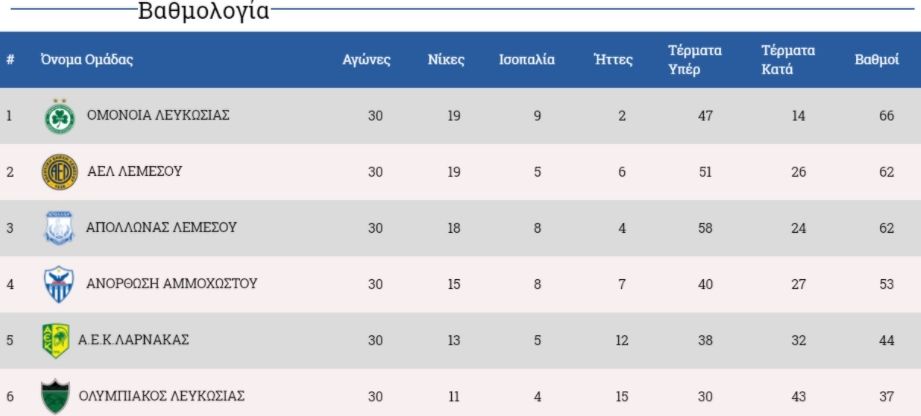The height and width of the screenshot is (416, 921).
Task: Click the AEL Limassol yellow crest
Action: tap(60, 172)
